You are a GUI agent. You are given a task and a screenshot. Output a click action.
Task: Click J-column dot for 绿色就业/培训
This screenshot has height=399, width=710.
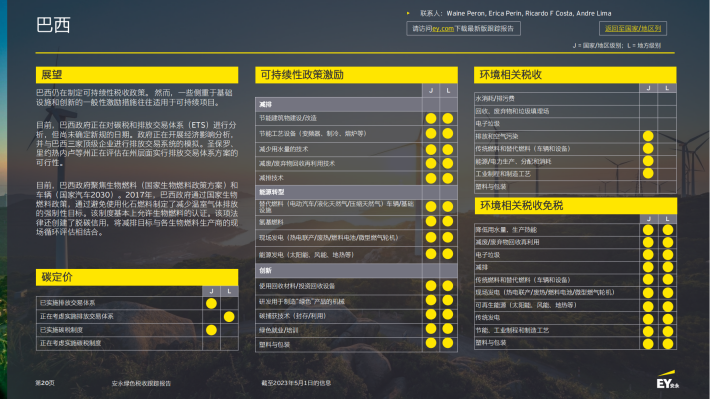[431, 329]
